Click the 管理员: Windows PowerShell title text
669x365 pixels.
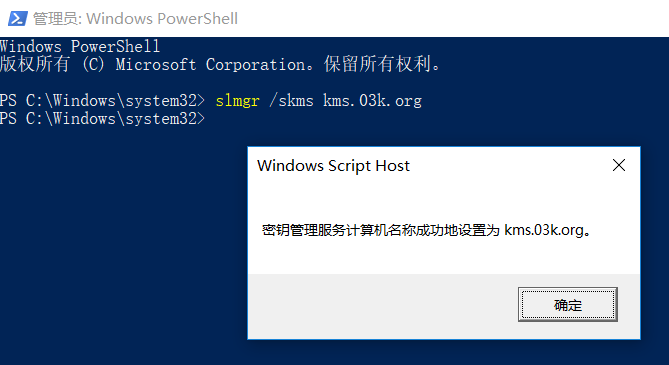coord(135,19)
